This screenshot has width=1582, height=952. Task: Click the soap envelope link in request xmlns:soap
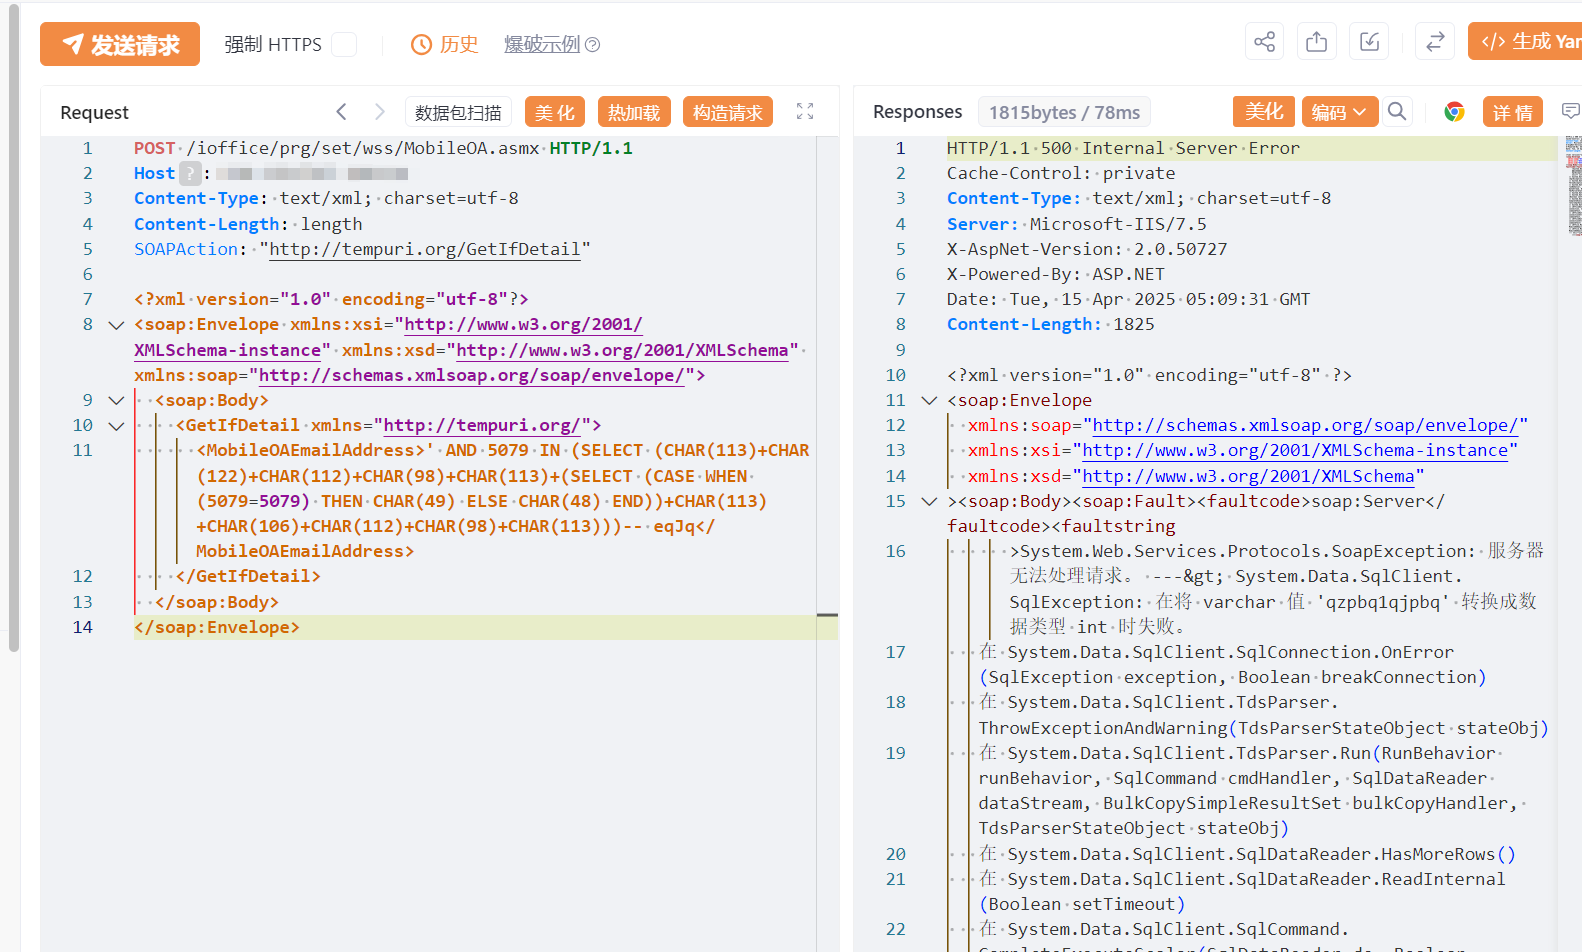[x=472, y=375]
